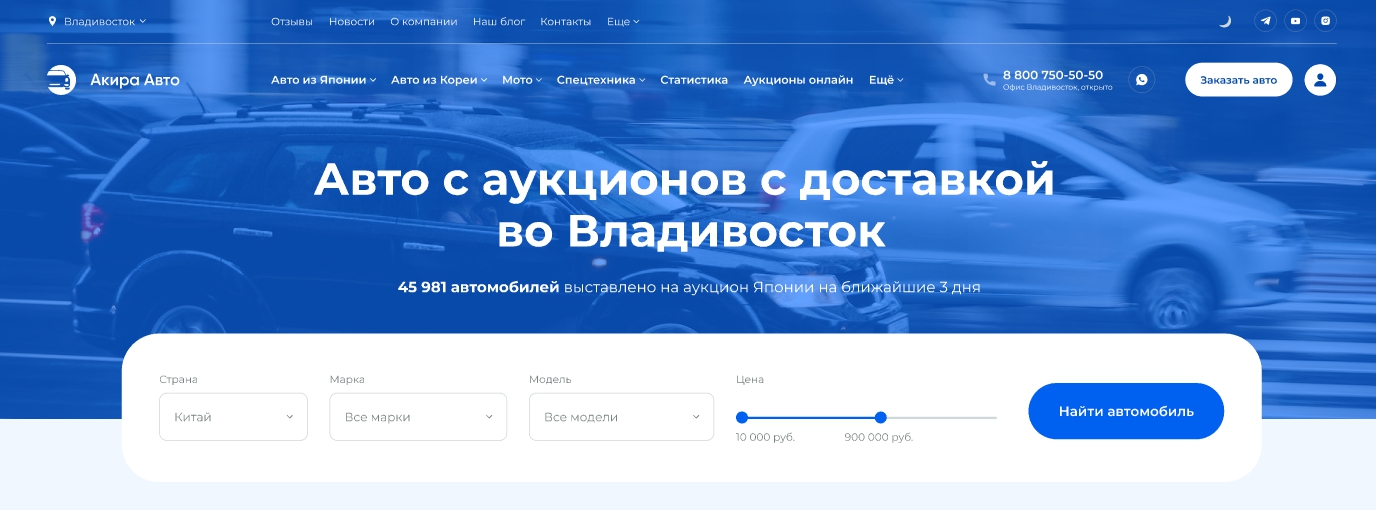This screenshot has height=510, width=1376.
Task: Click the Авто с аукционов heading
Action: 685,205
